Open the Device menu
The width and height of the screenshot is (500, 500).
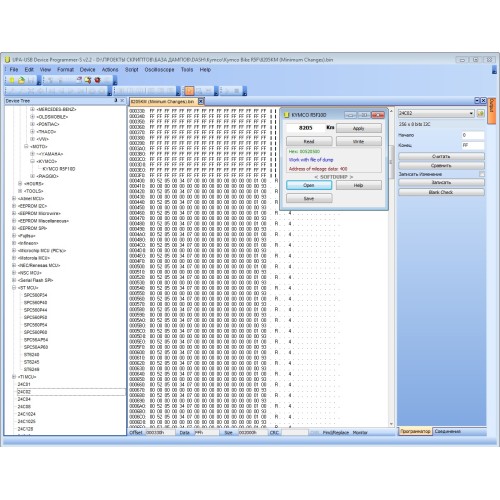pos(87,70)
